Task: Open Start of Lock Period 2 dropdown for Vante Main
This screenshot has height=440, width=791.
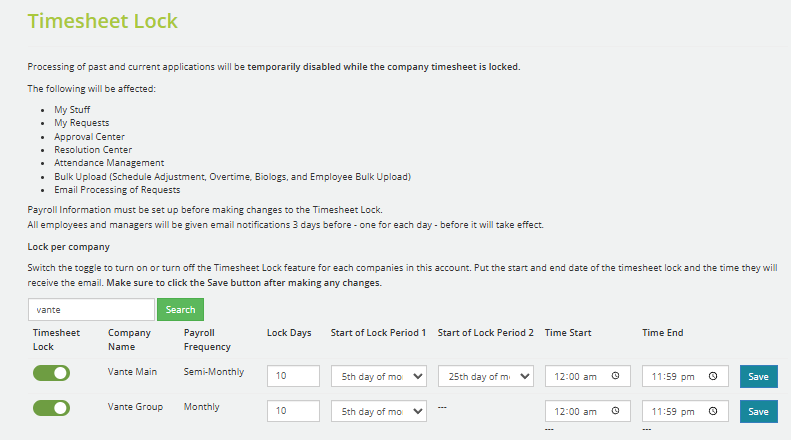Action: tap(486, 376)
